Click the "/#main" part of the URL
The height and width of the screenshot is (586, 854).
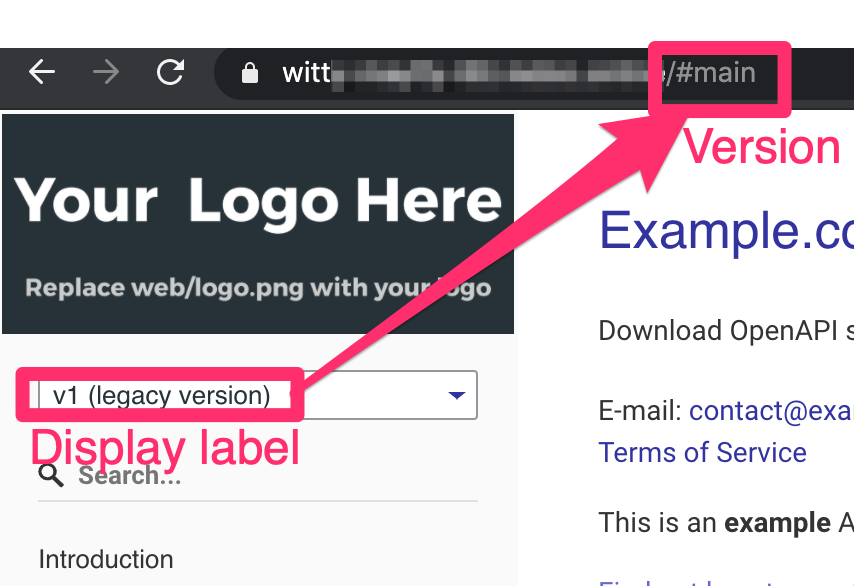click(711, 73)
